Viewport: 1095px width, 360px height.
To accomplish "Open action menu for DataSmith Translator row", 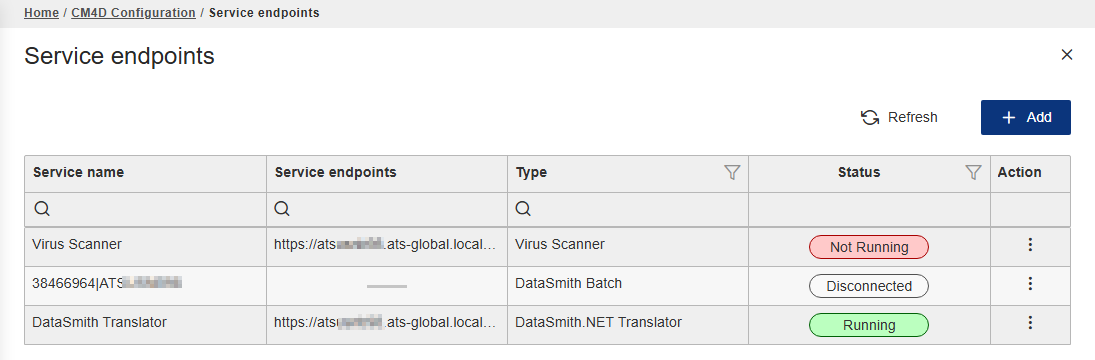I will pos(1030,322).
